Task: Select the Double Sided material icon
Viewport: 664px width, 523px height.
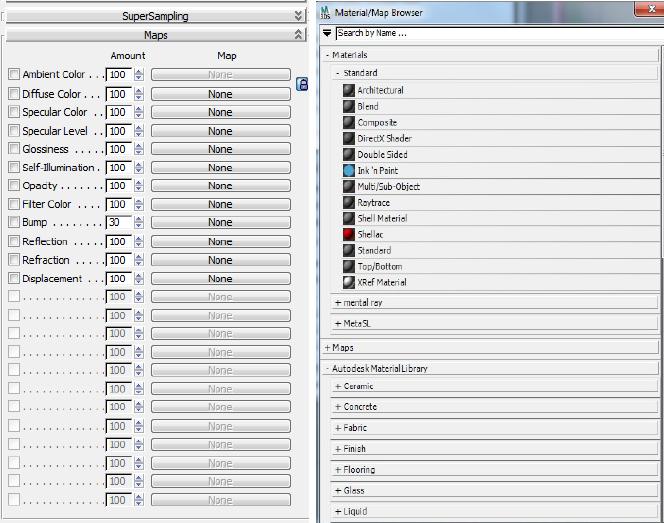Action: coord(349,154)
